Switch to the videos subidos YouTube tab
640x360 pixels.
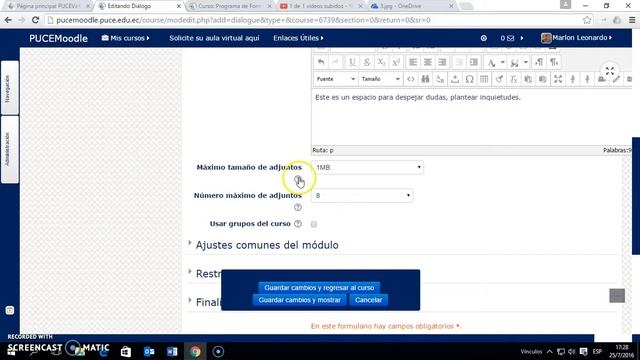[x=321, y=6]
